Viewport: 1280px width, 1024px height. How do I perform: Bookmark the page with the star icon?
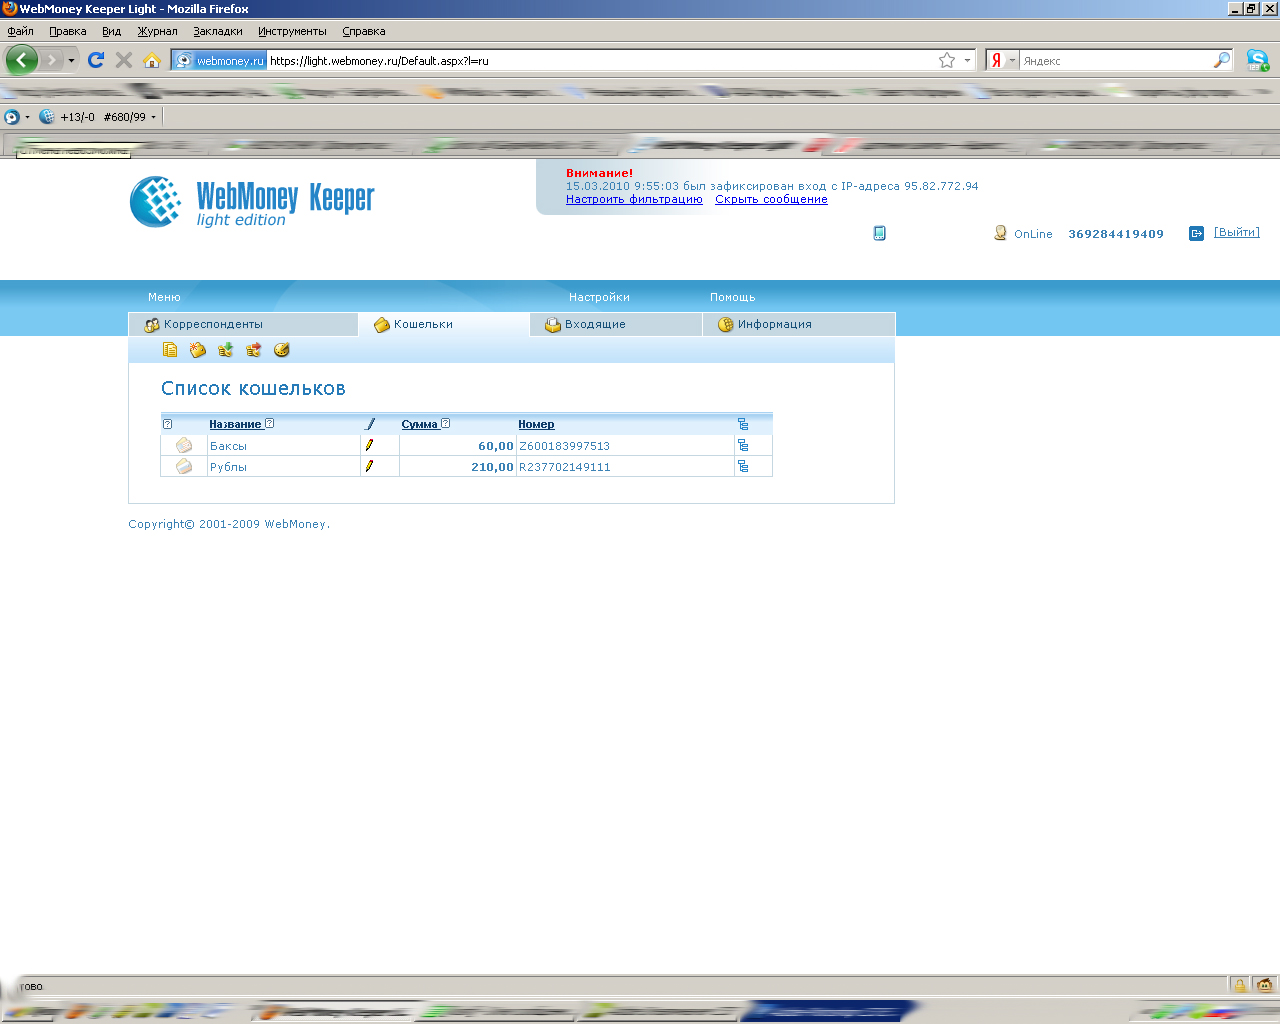[x=947, y=60]
